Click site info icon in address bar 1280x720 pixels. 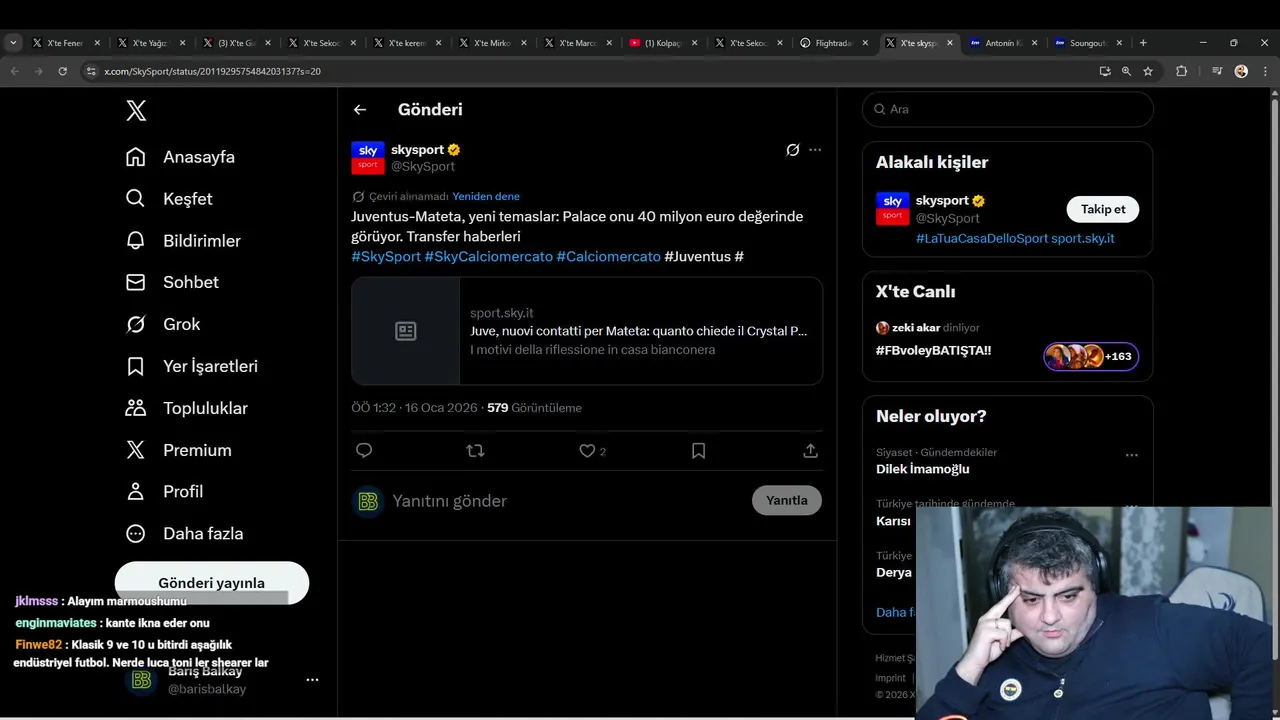coord(91,71)
